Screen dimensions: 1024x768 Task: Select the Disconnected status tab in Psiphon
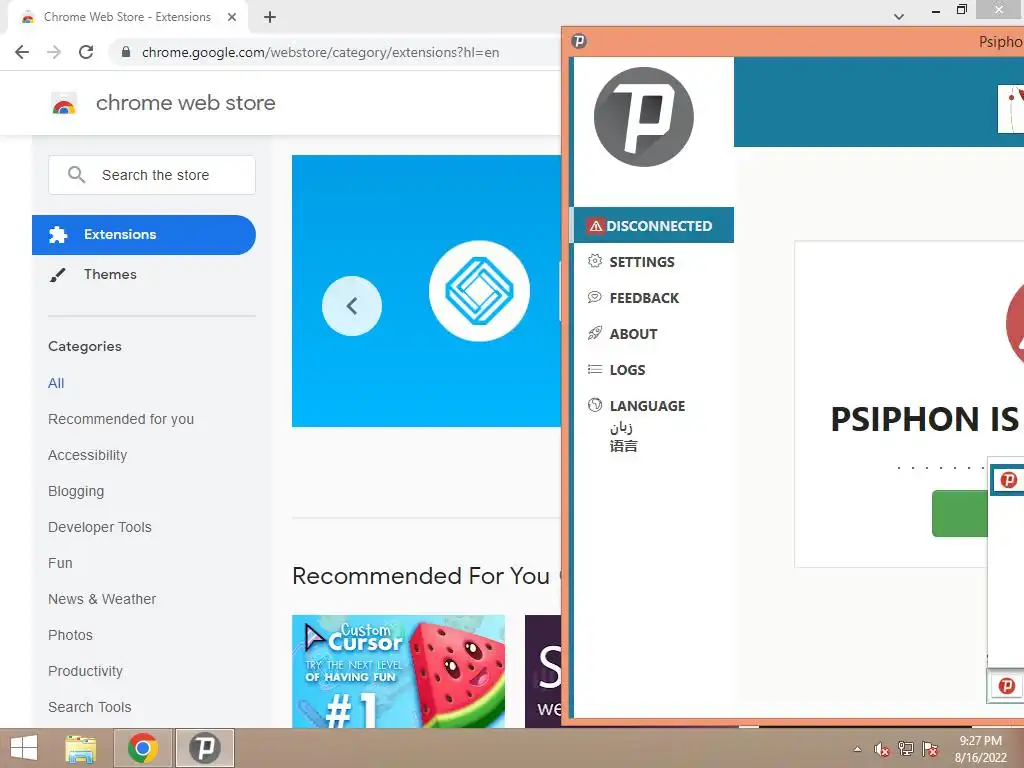(653, 225)
